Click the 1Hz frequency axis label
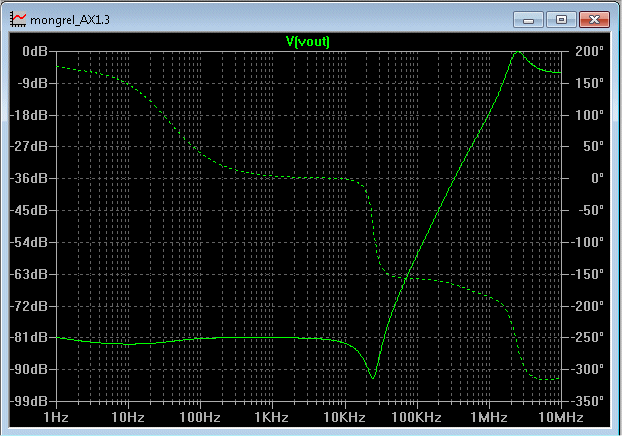Viewport: 622px width, 436px height. [x=56, y=417]
